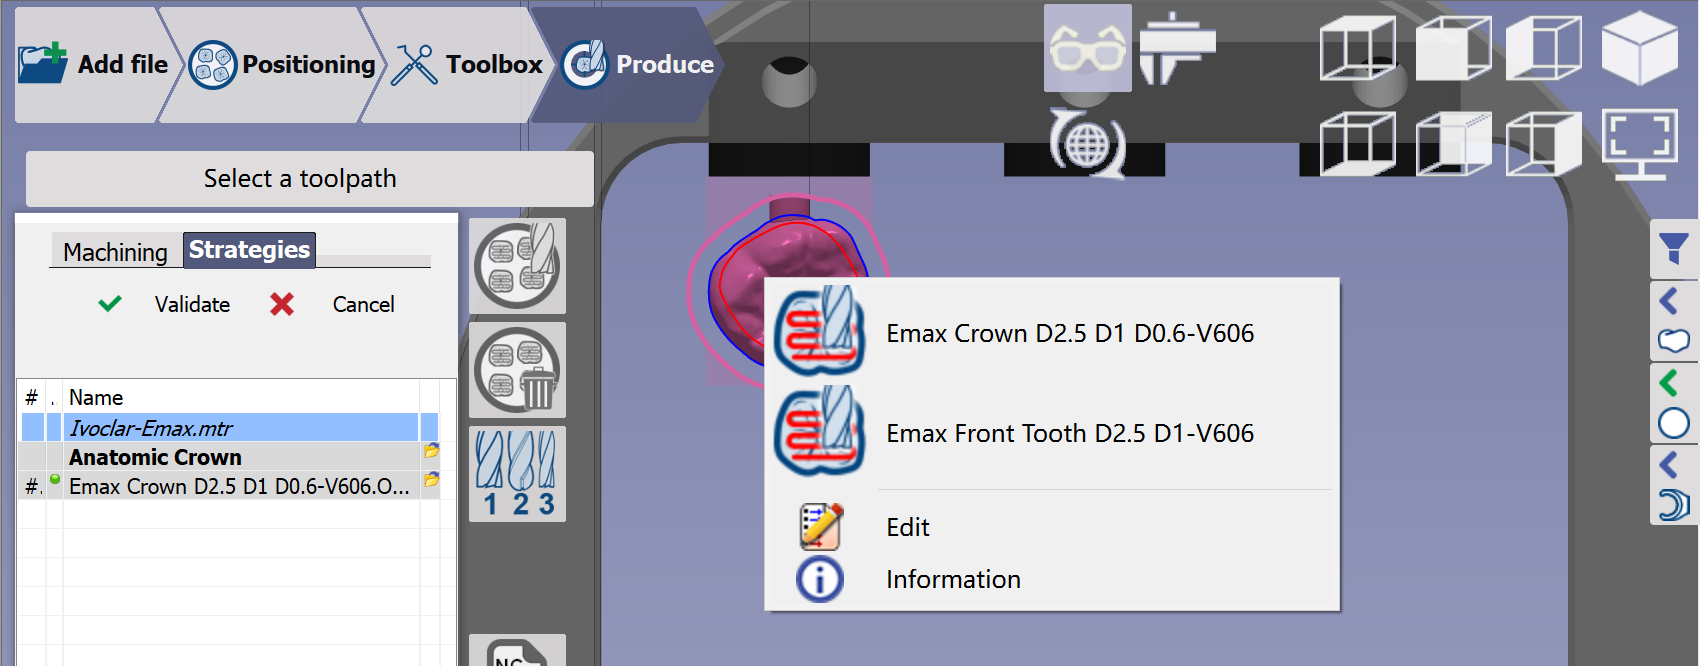Select the milling spindle icon
The height and width of the screenshot is (666, 1700).
(x=1177, y=48)
